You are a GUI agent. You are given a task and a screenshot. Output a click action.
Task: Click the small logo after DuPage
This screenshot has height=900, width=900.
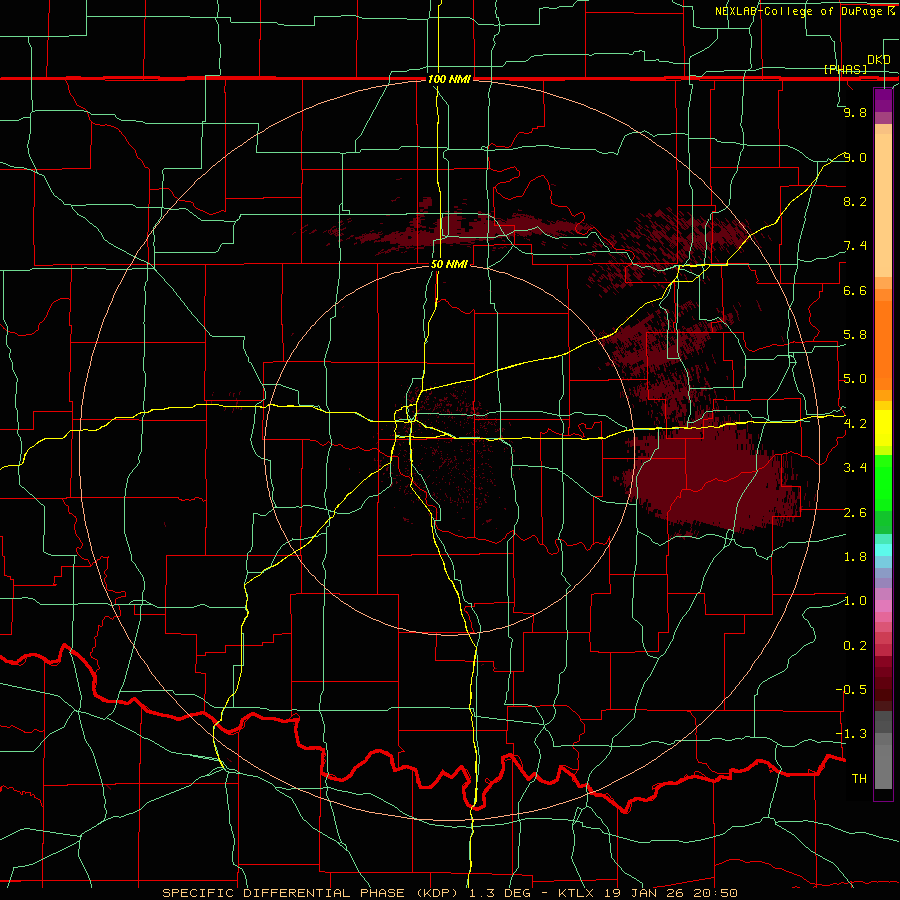(891, 10)
